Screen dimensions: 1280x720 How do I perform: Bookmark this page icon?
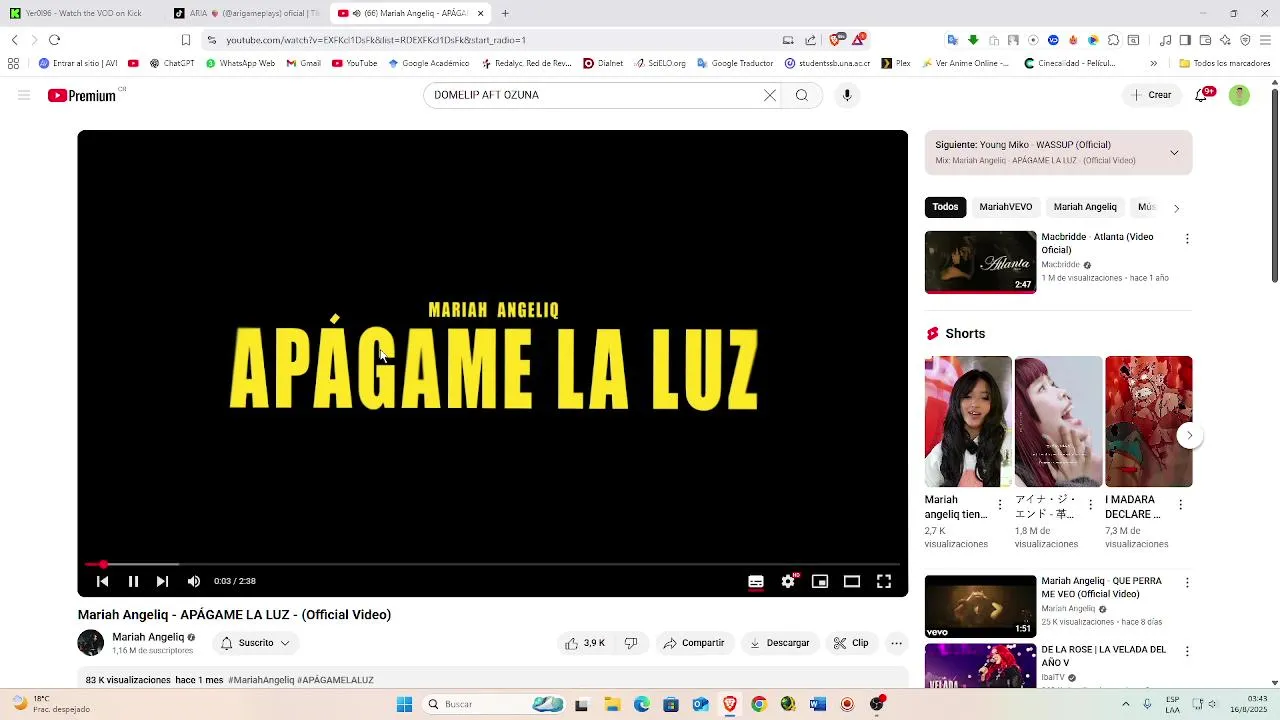[x=185, y=40]
